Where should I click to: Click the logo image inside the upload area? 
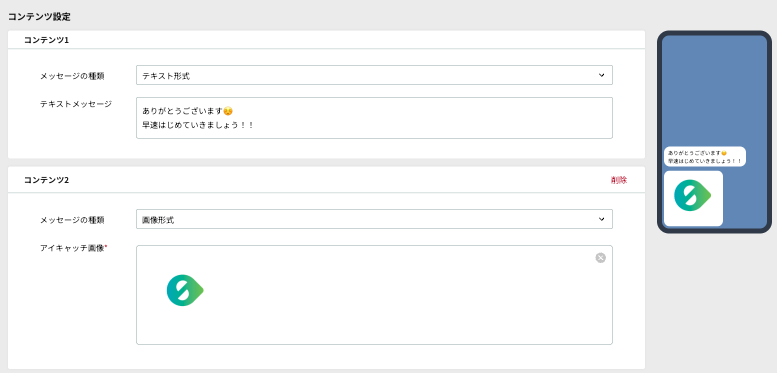(185, 290)
